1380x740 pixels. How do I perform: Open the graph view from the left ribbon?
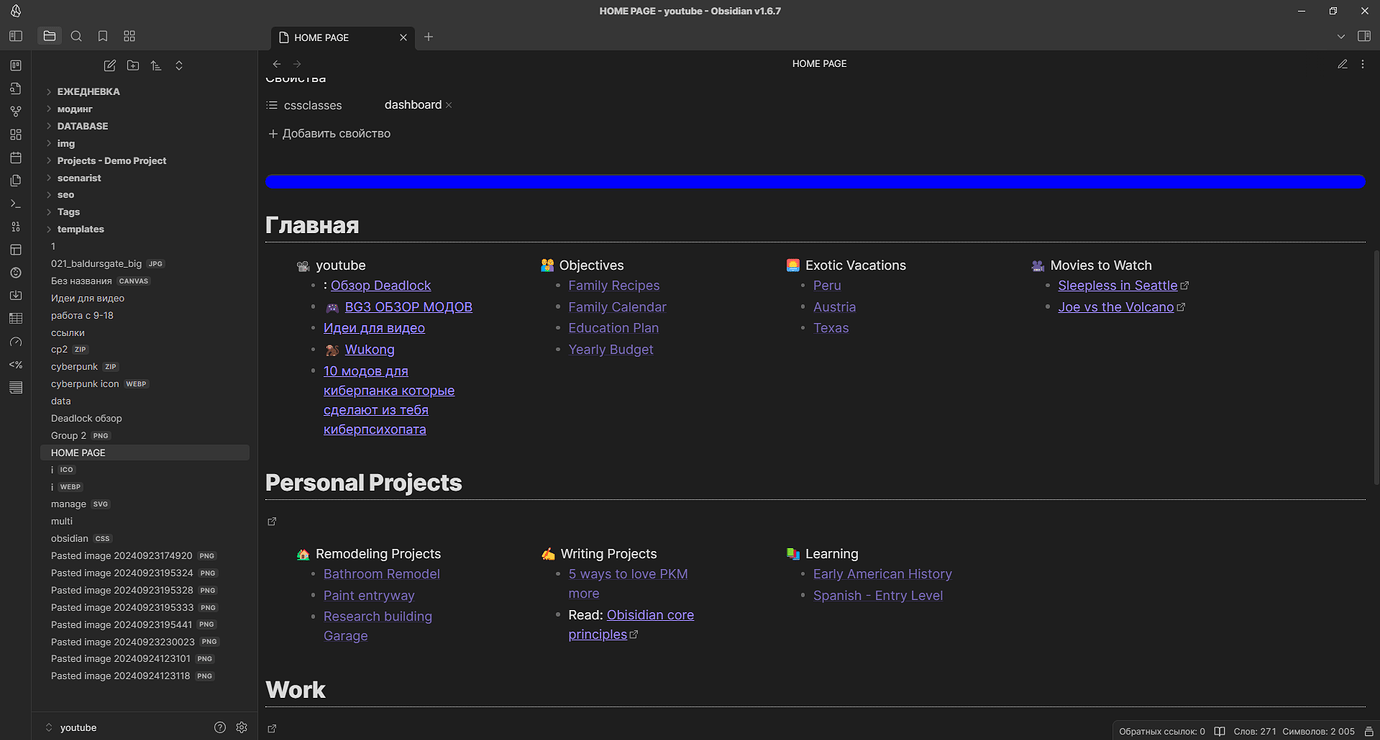[15, 111]
